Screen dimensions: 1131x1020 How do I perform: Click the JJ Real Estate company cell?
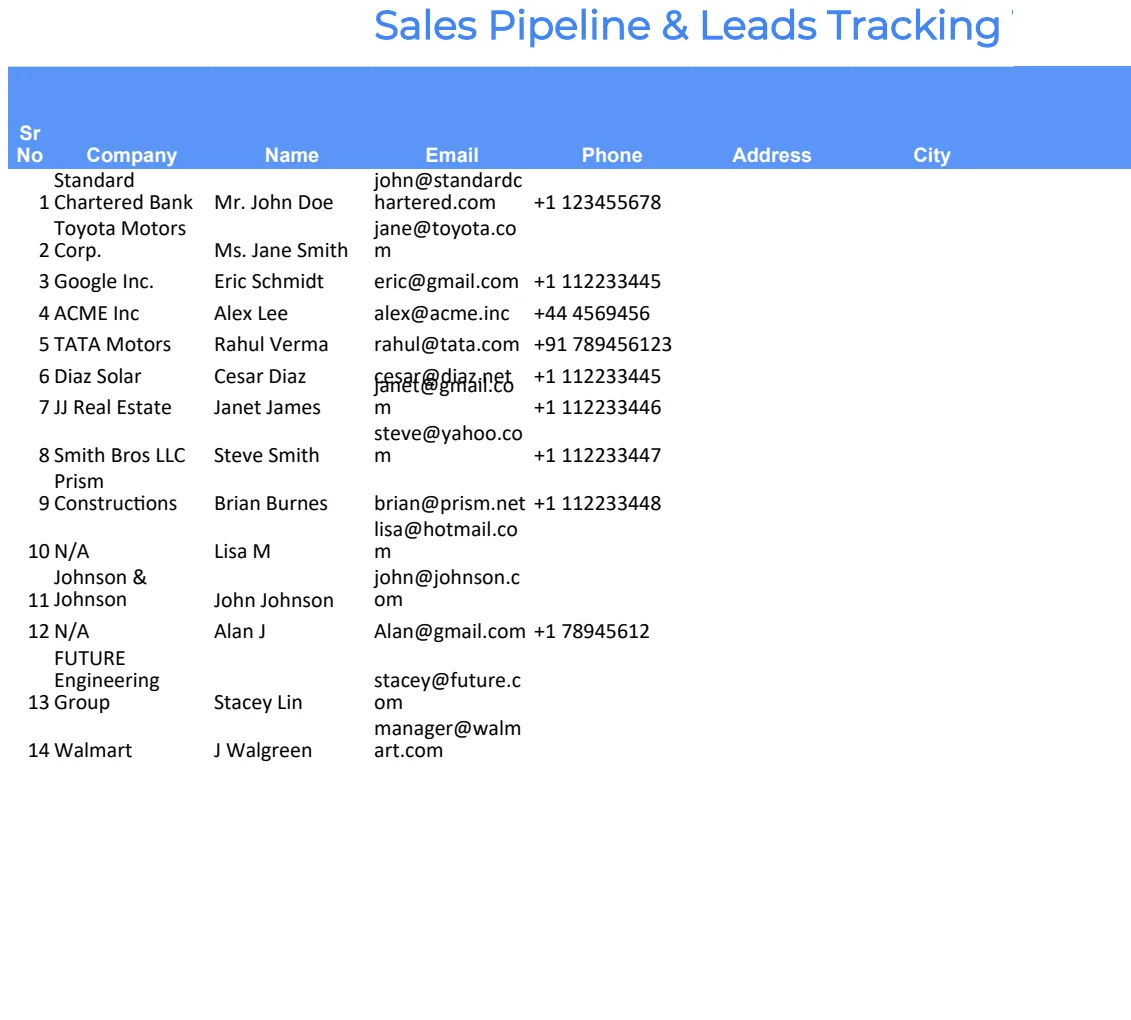[x=113, y=408]
